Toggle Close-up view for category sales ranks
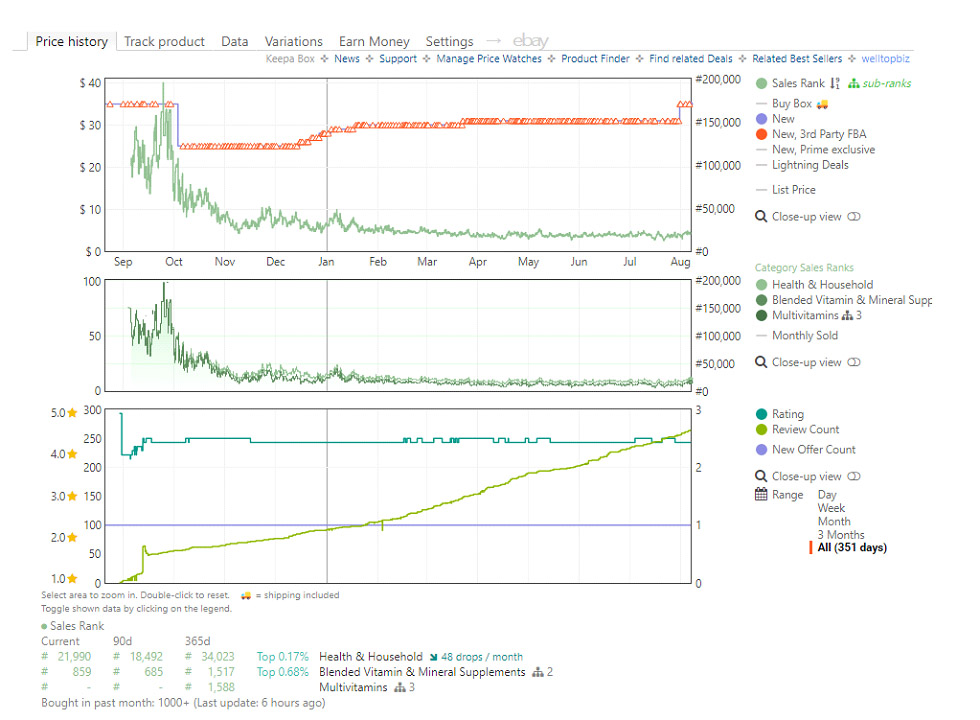The image size is (980, 720). click(853, 363)
